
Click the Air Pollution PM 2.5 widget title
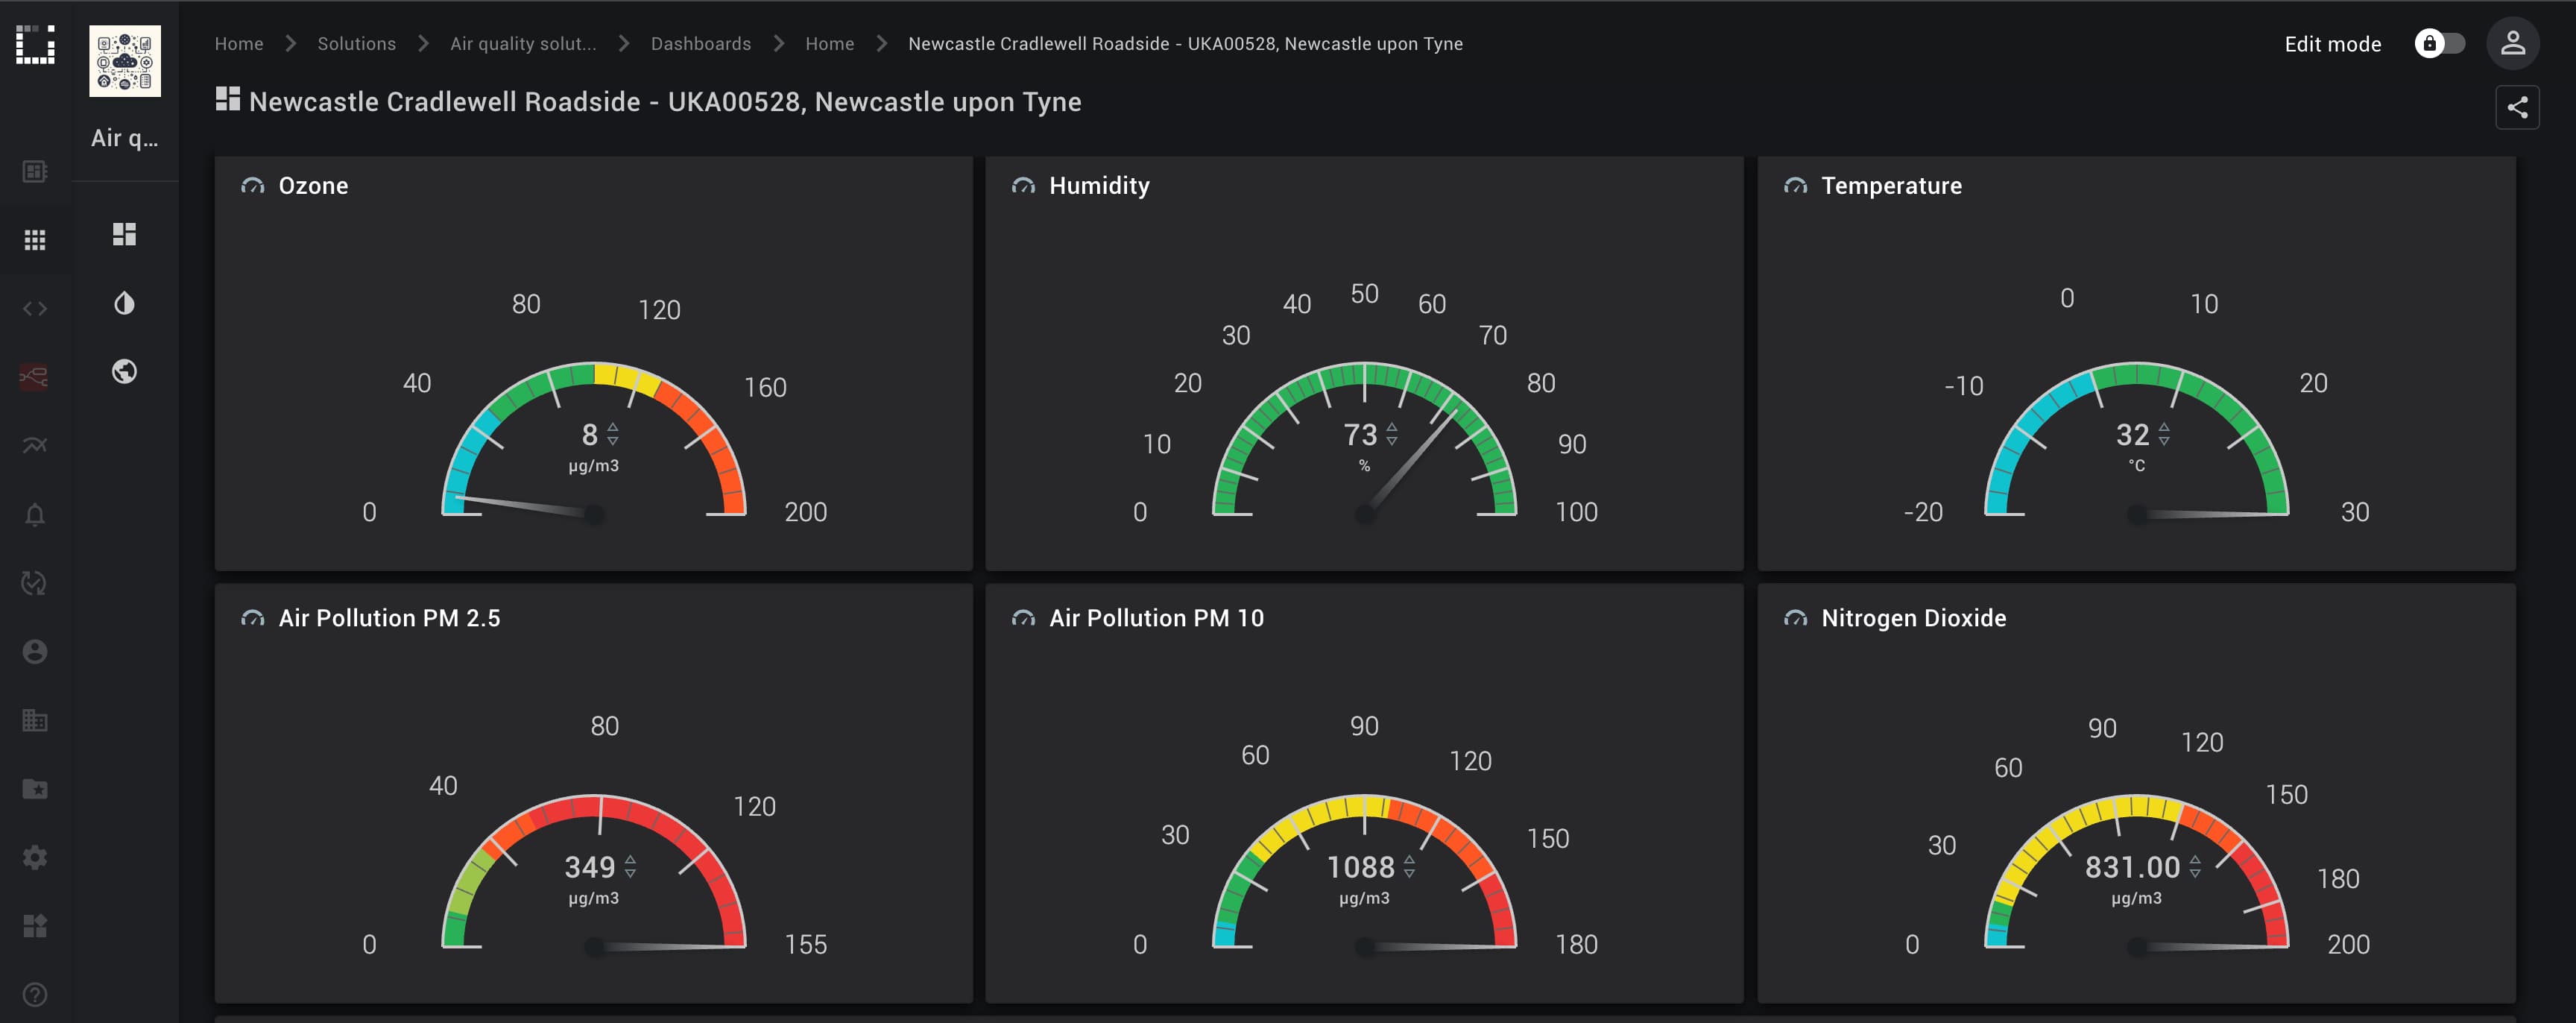tap(389, 619)
